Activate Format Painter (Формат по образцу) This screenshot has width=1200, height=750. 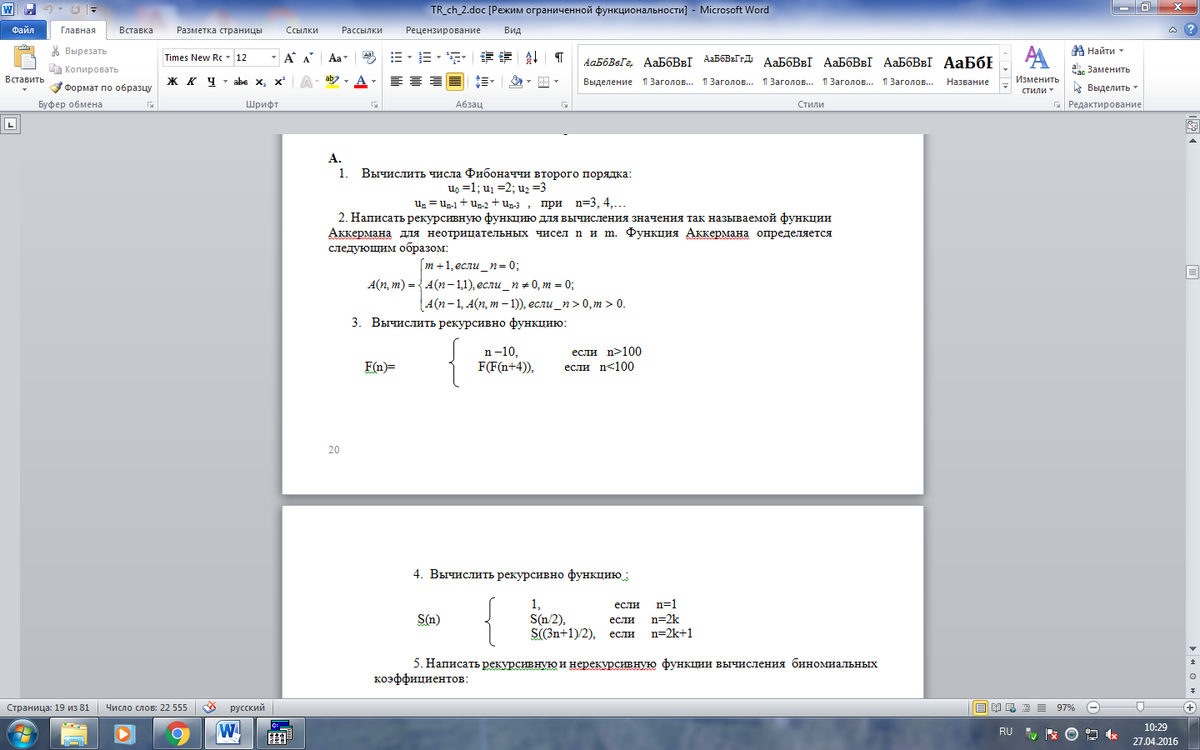click(x=99, y=87)
